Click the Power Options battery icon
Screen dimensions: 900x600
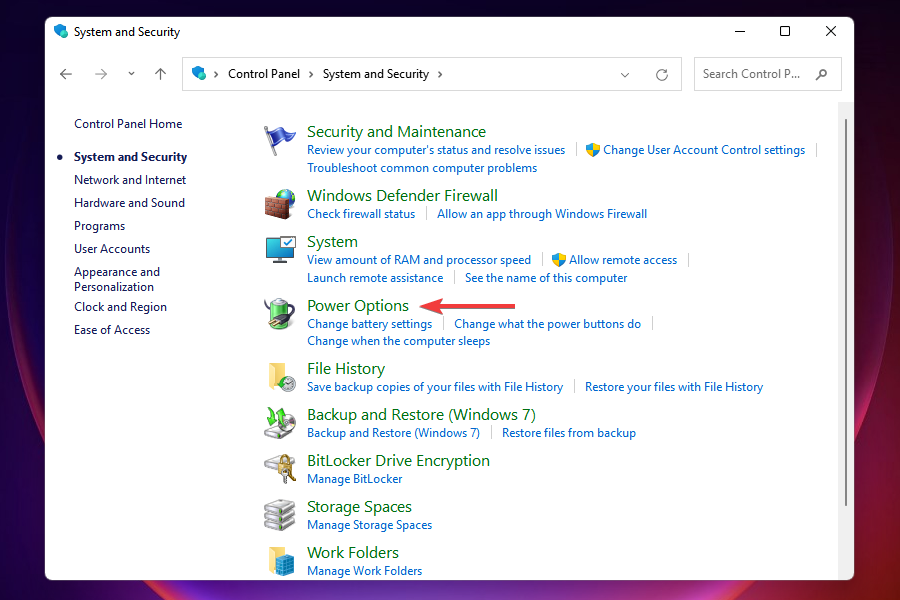click(x=280, y=314)
